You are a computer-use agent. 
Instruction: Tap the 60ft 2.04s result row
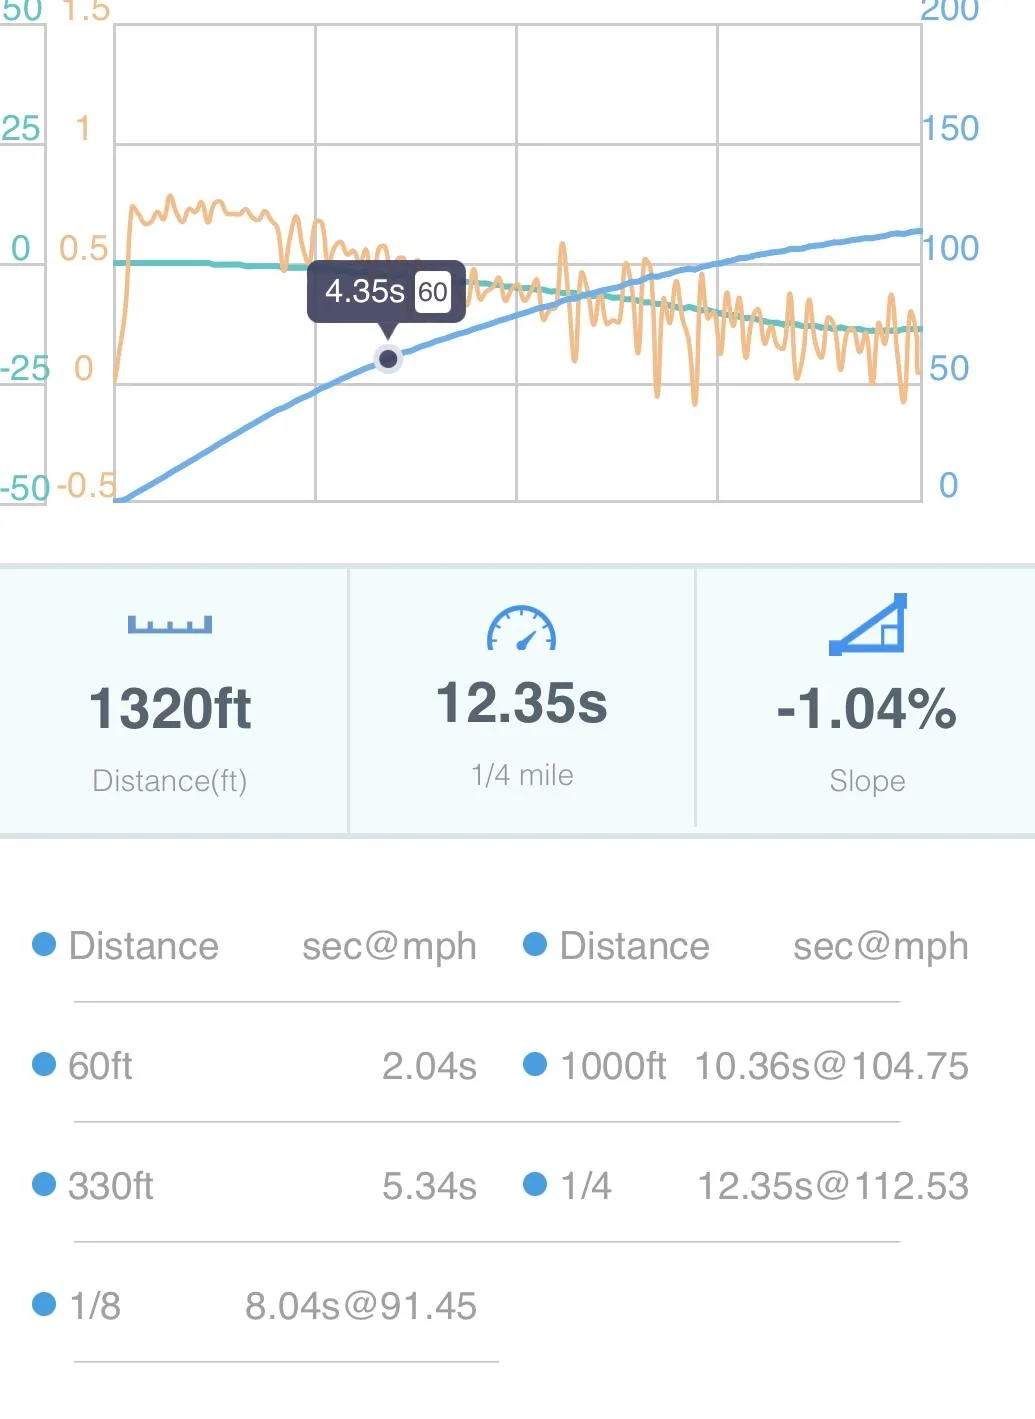(x=255, y=1066)
